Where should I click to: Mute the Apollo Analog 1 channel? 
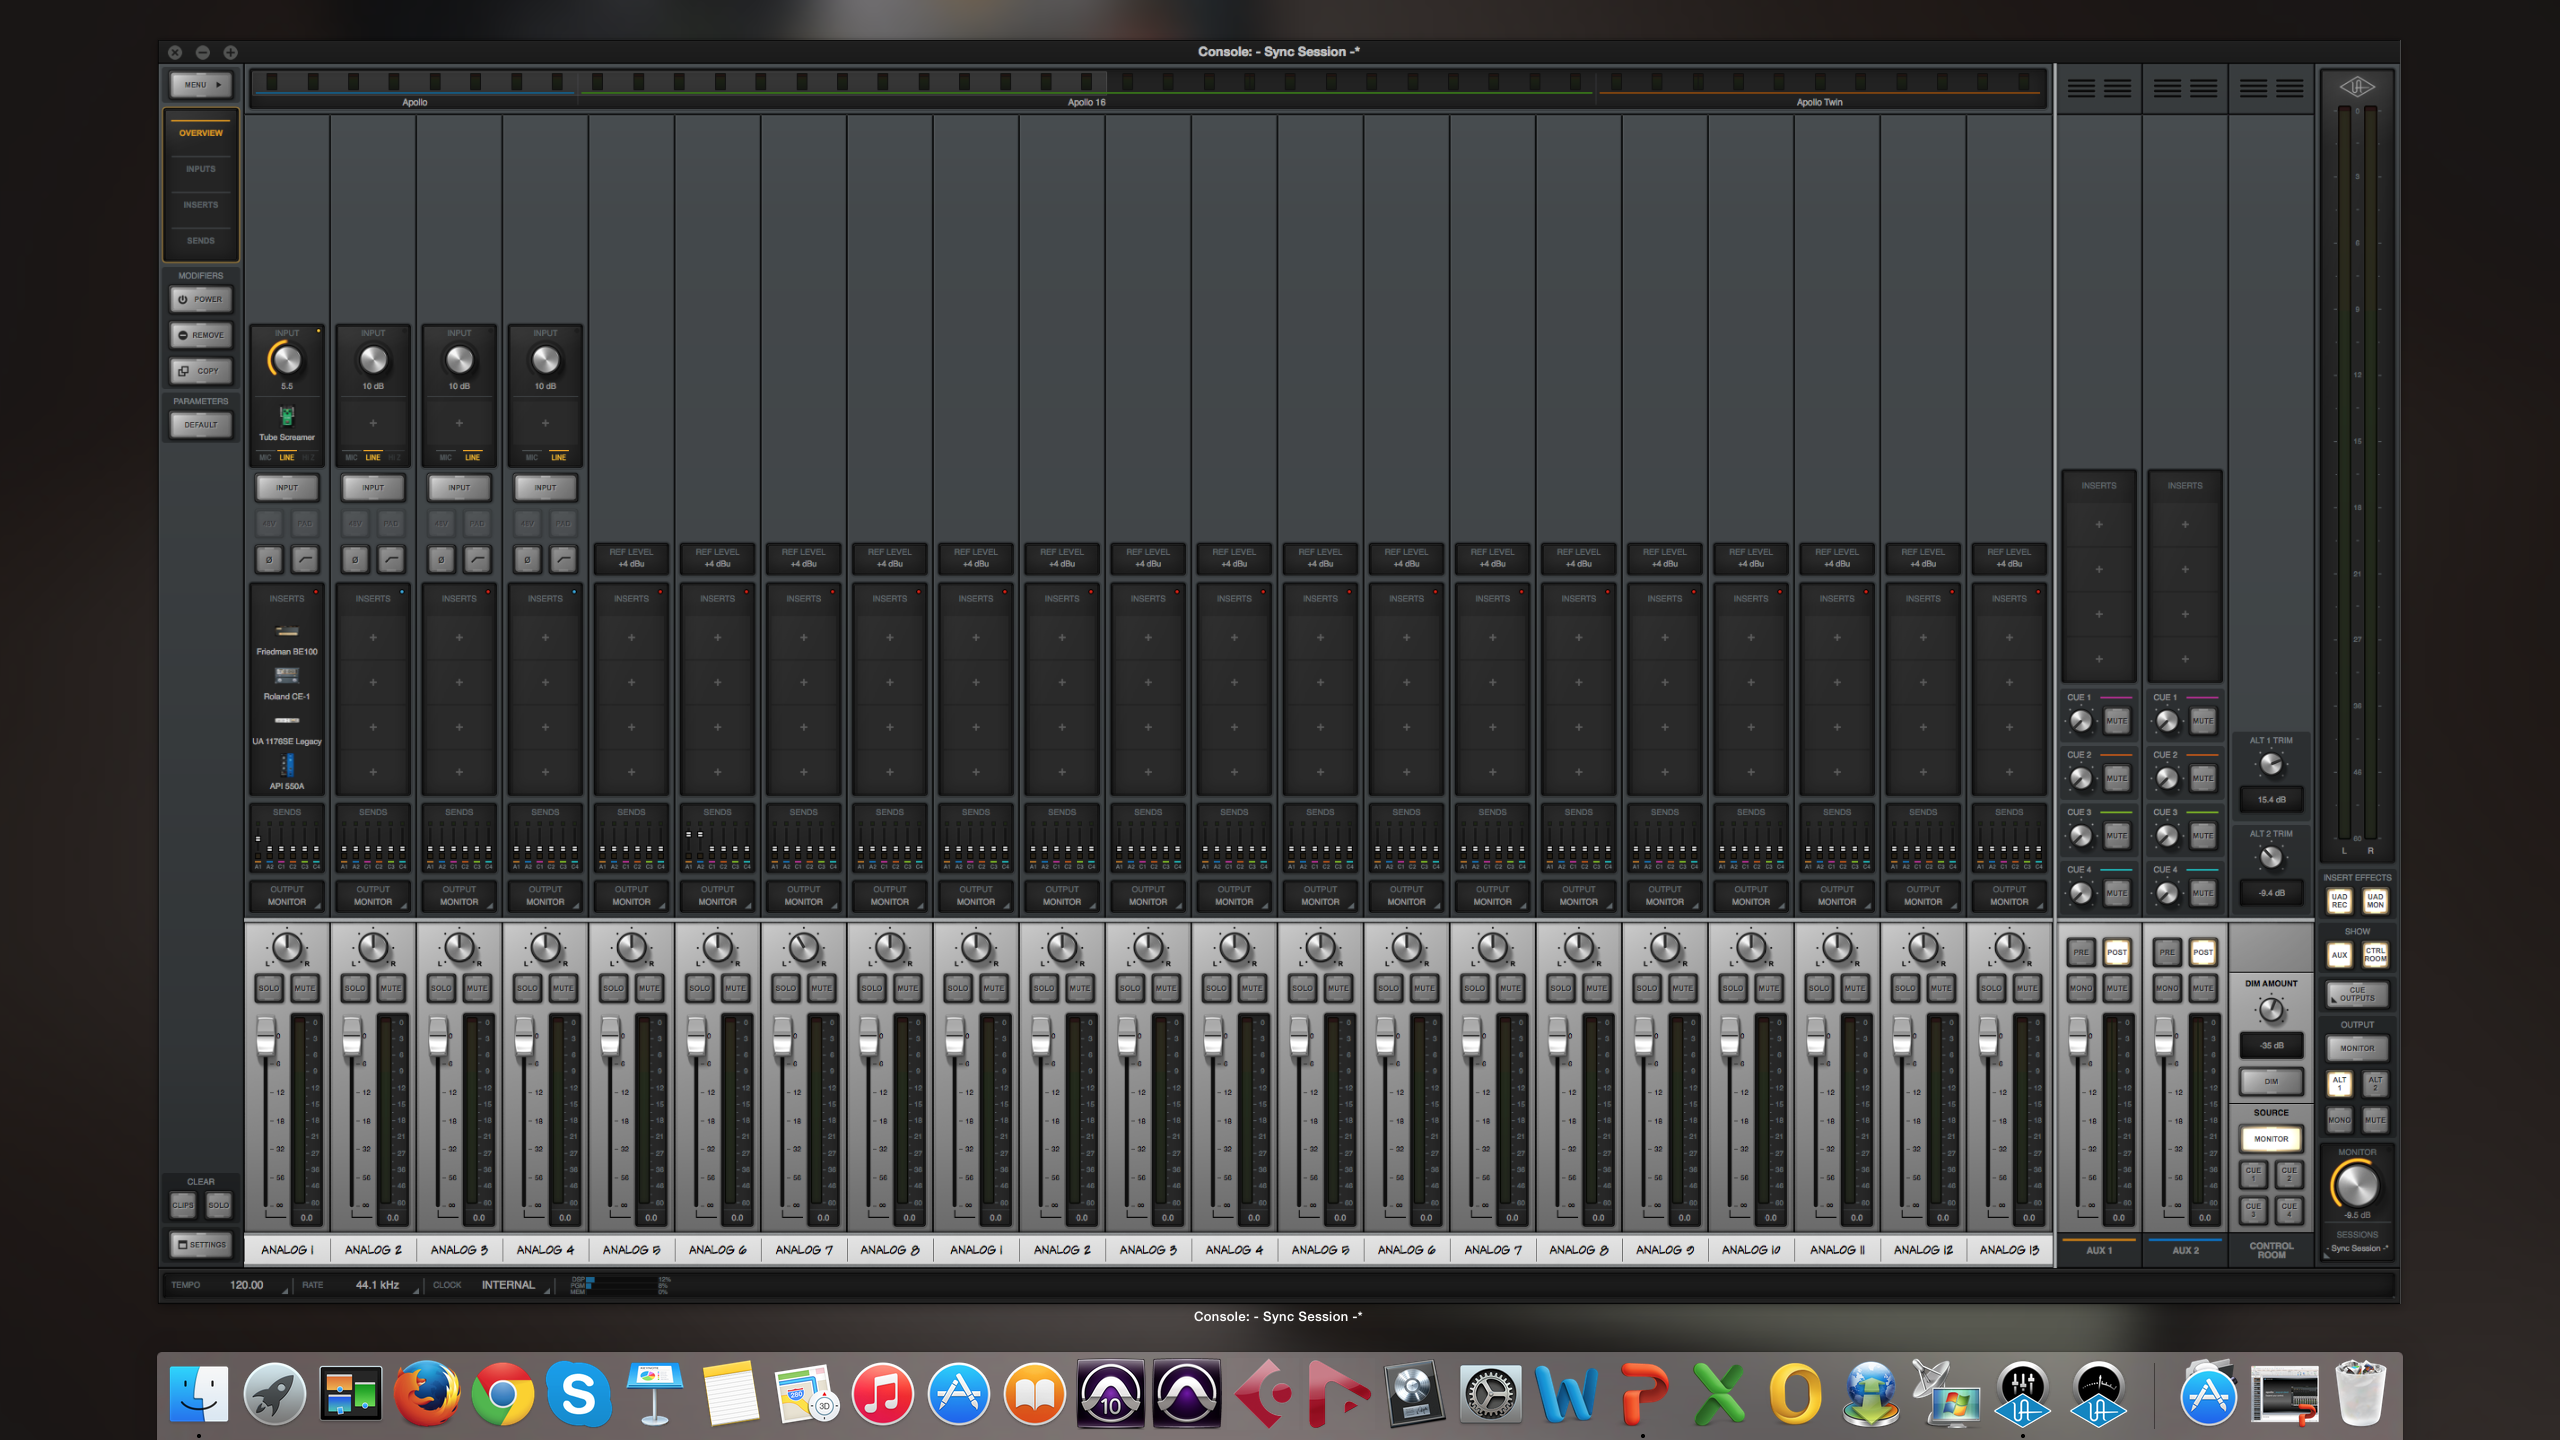coord(305,988)
